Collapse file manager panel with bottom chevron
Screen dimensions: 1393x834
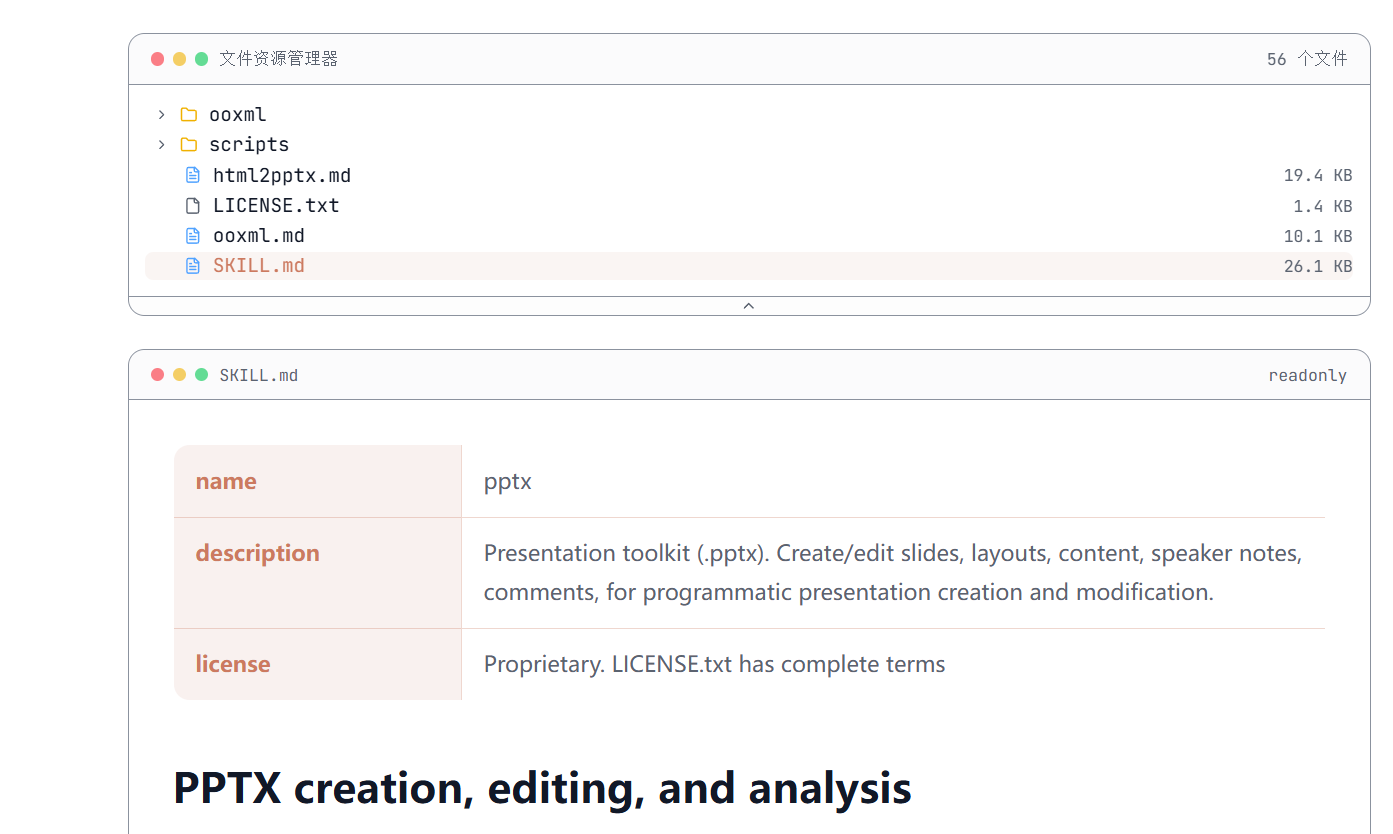pos(748,306)
